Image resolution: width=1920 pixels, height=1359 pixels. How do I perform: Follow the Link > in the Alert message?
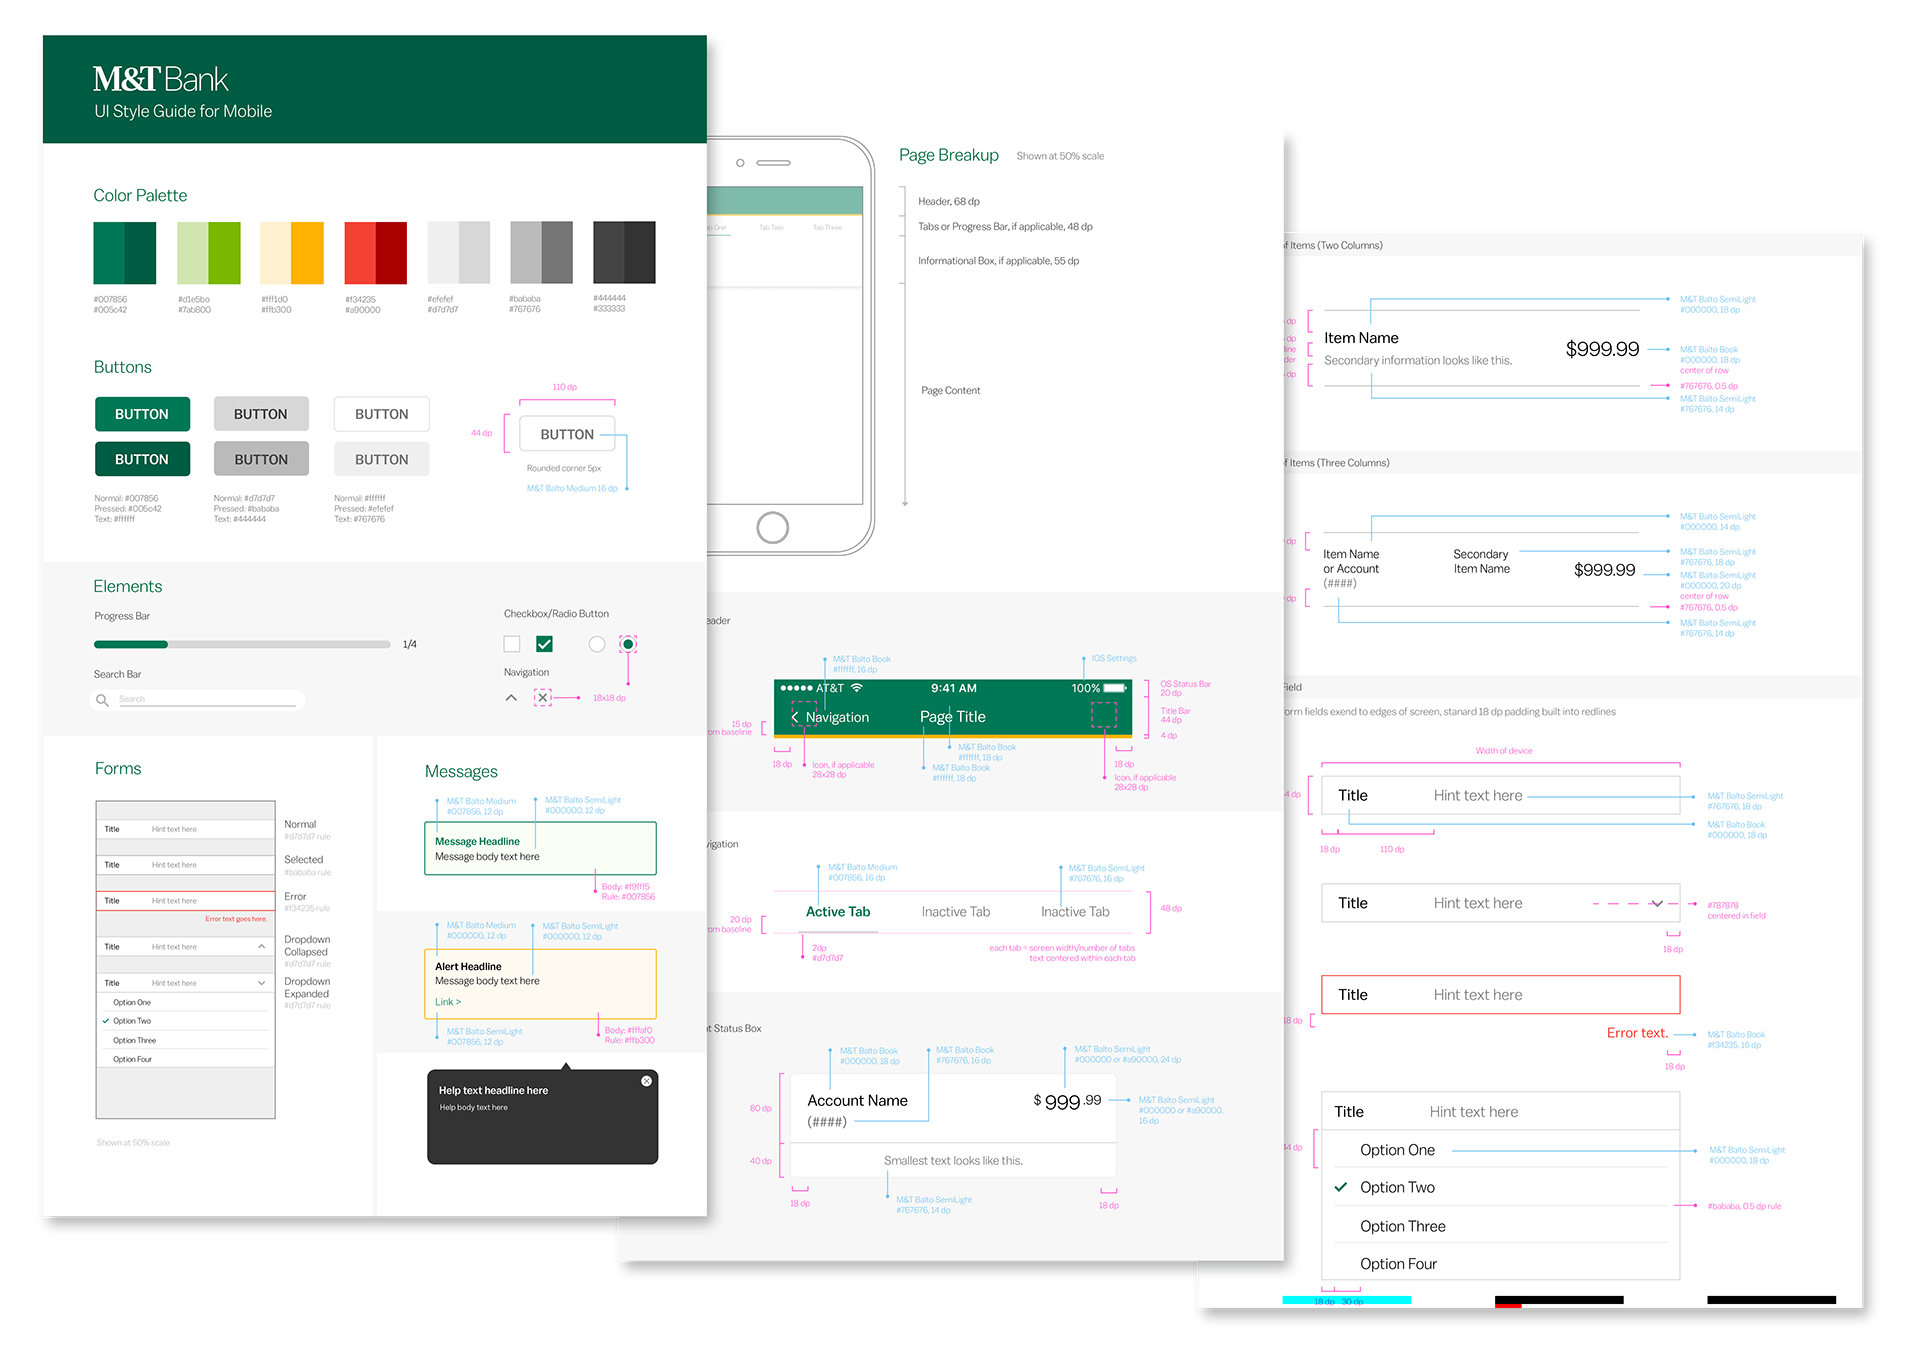[448, 1002]
